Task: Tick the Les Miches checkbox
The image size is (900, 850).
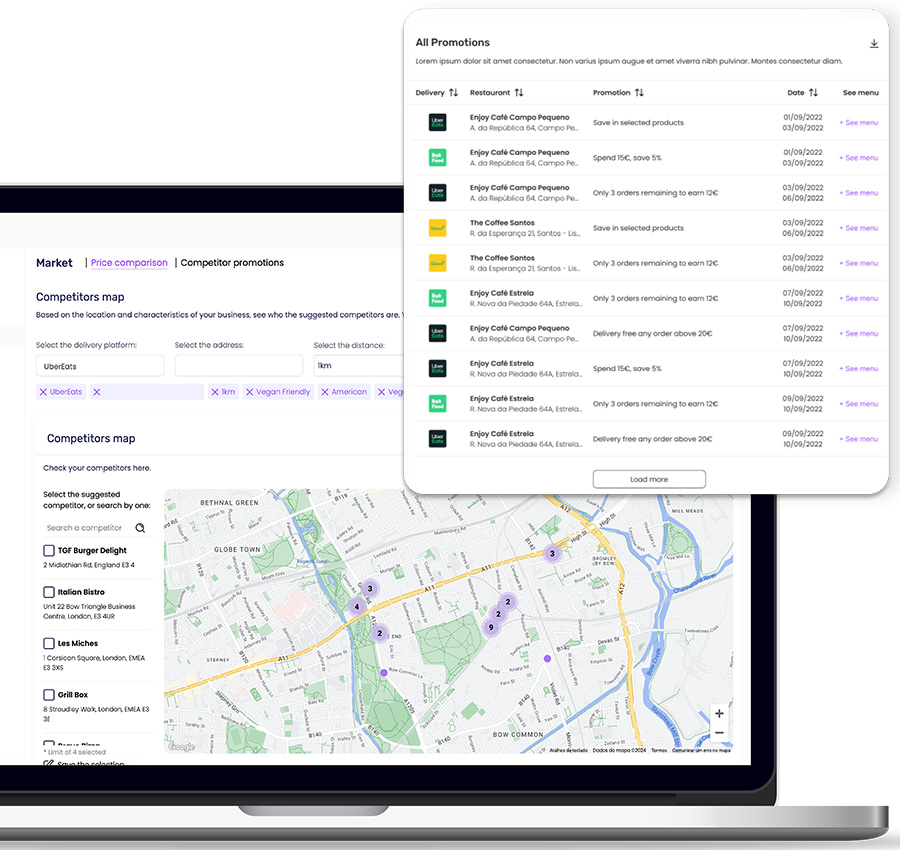Action: coord(49,643)
